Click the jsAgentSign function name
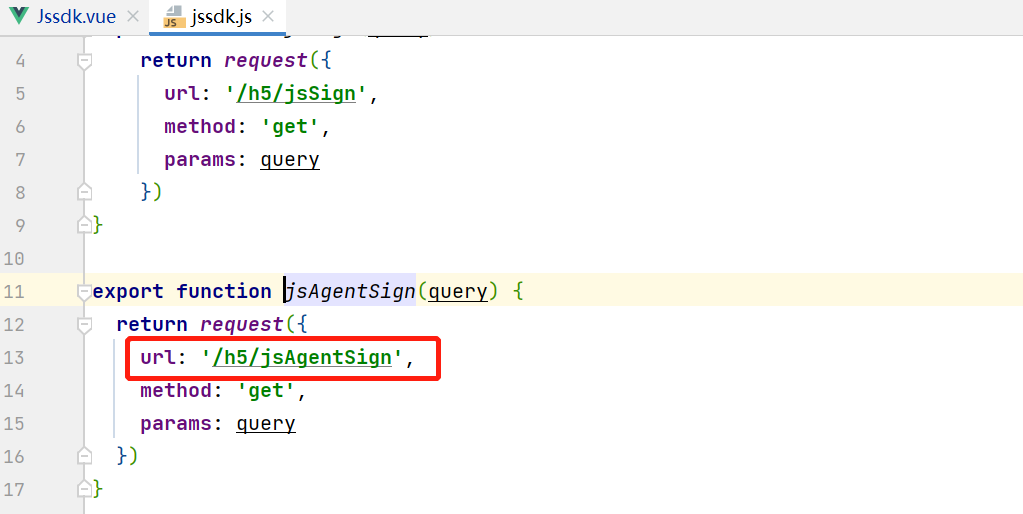This screenshot has width=1023, height=514. 350,292
